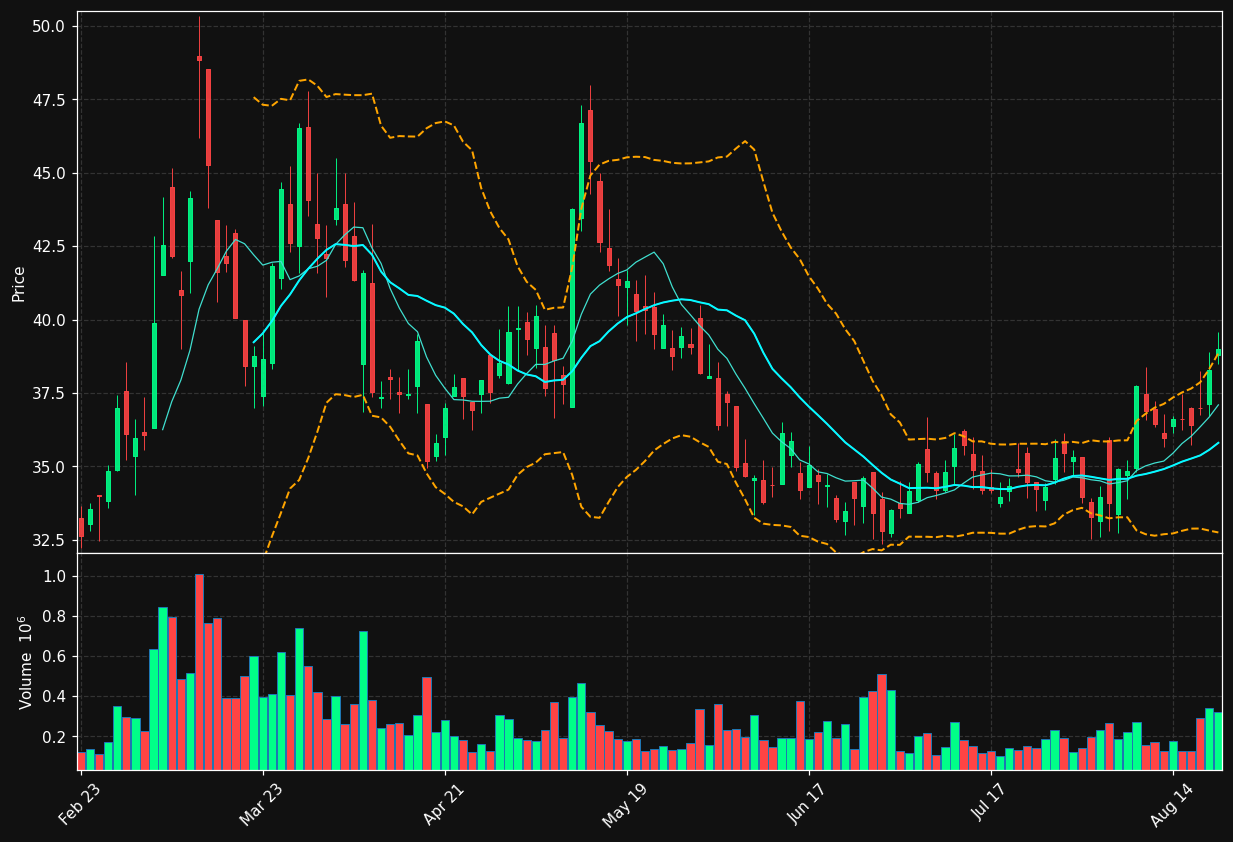Click the 1.0 volume axis value

[55, 577]
